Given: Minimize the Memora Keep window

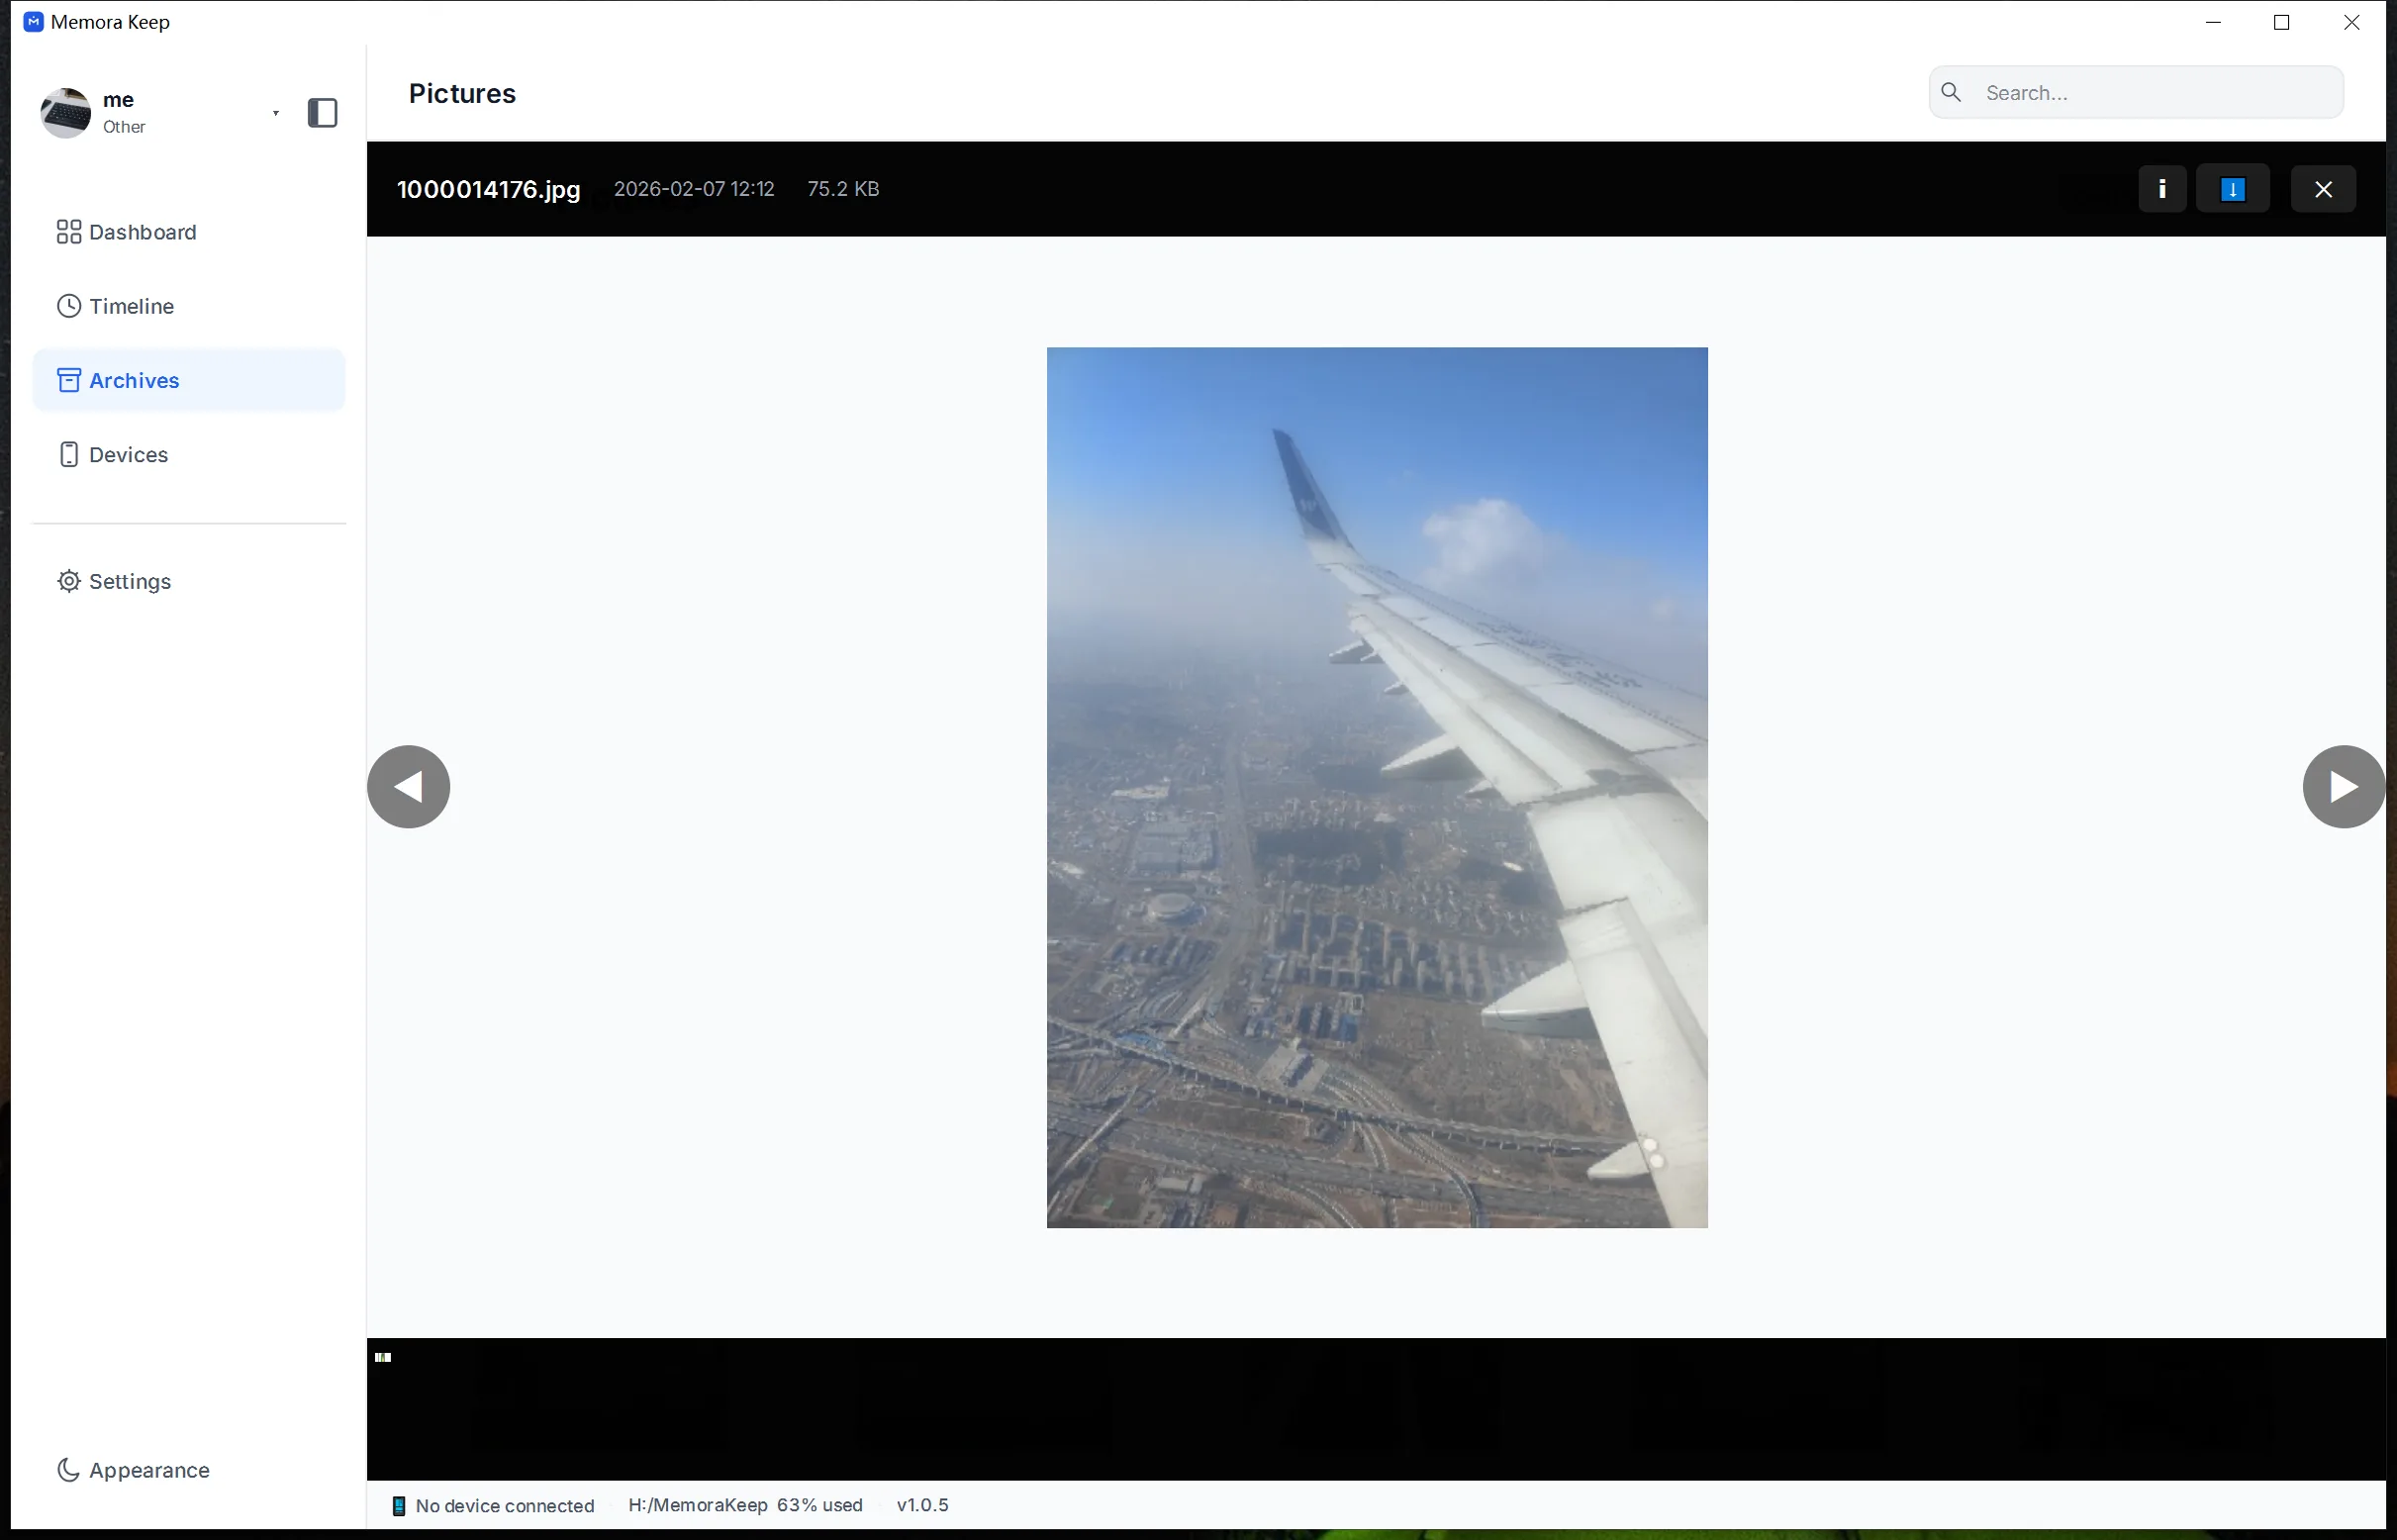Looking at the screenshot, I should 2213,22.
